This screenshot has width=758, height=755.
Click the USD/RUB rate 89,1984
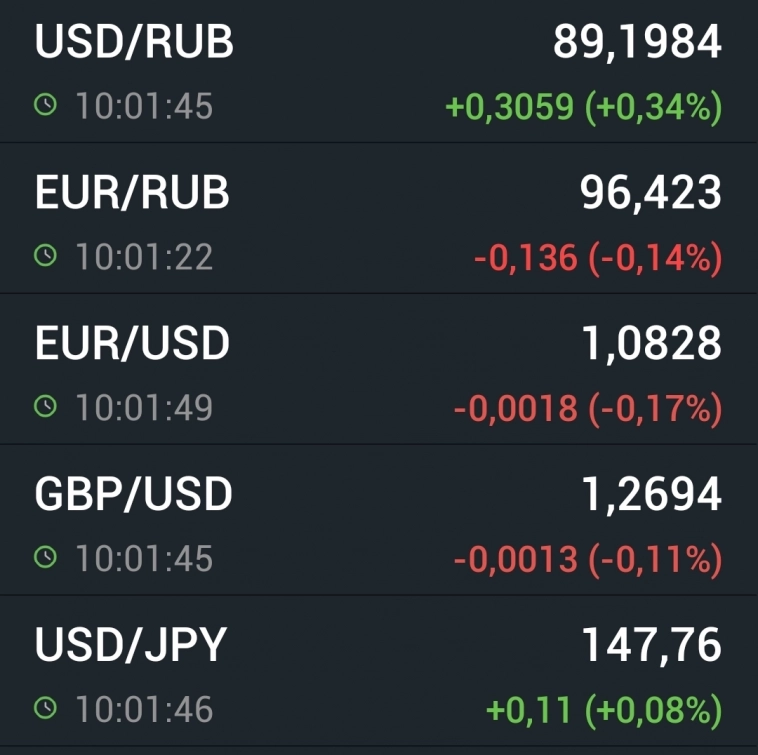pyautogui.click(x=637, y=43)
